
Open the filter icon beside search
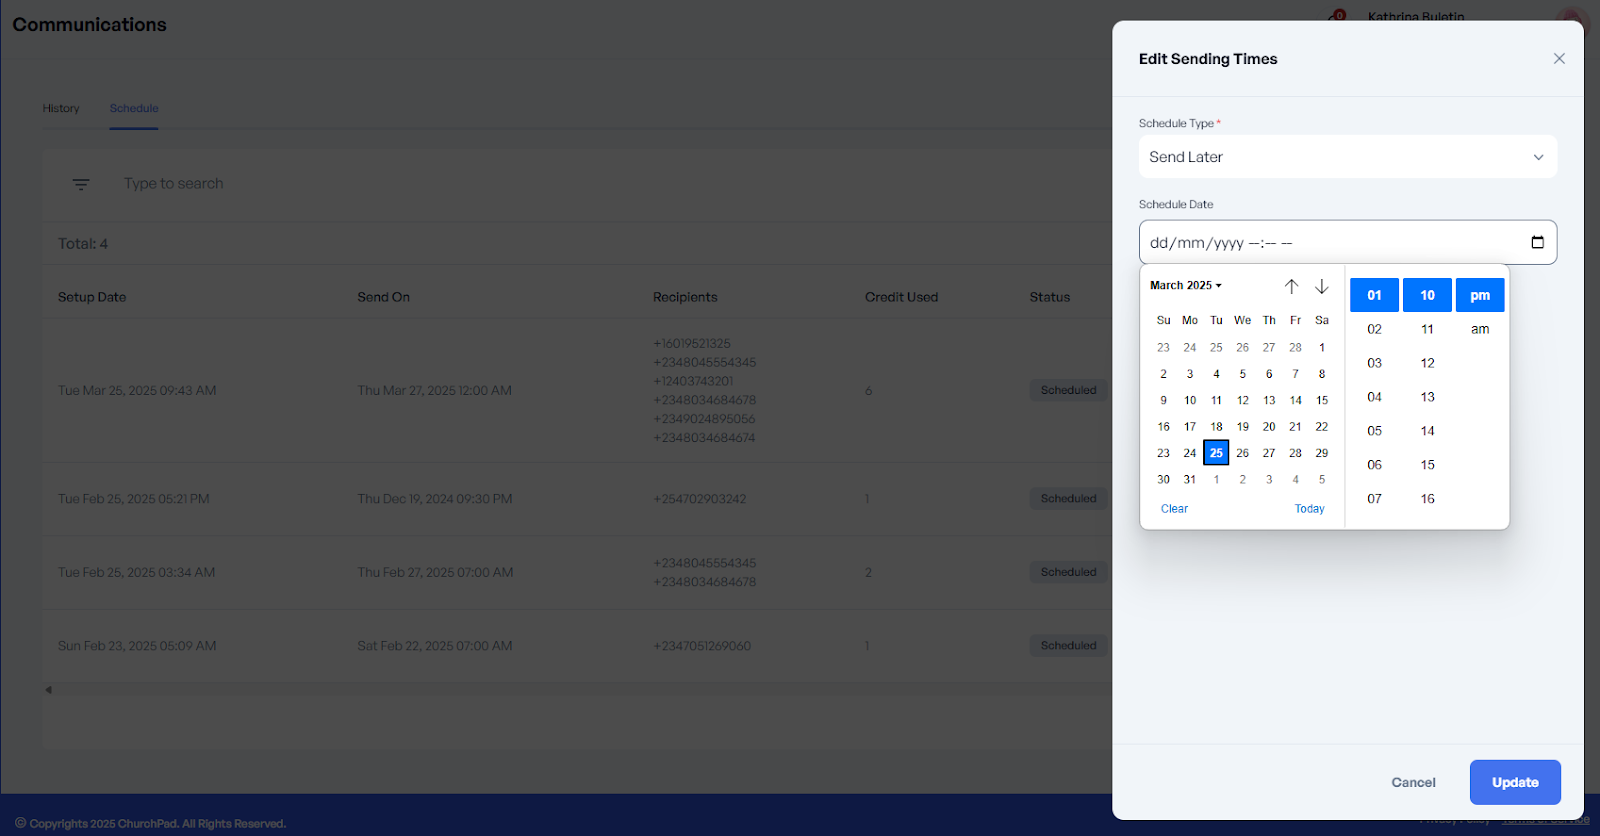click(81, 184)
